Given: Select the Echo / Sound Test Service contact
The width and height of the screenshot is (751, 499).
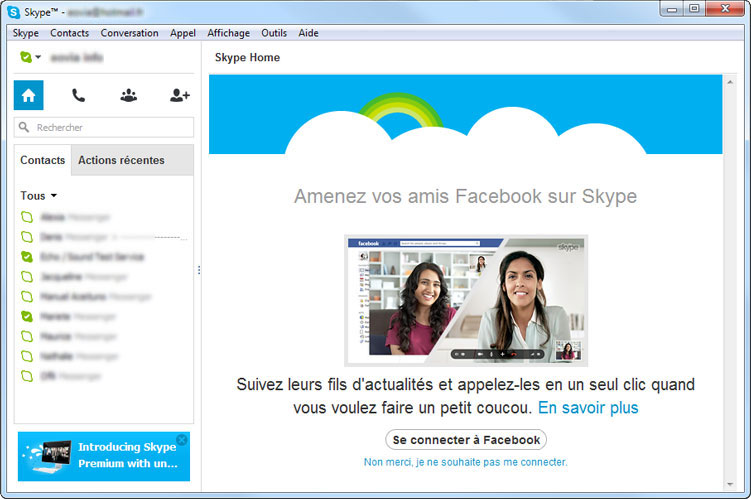Looking at the screenshot, I should tap(103, 257).
